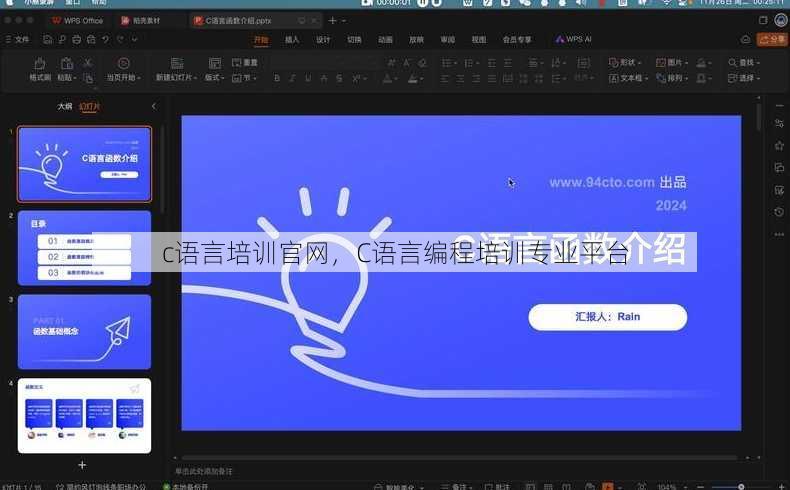
Task: Click the Reset (重置) slide button
Action: [245, 62]
